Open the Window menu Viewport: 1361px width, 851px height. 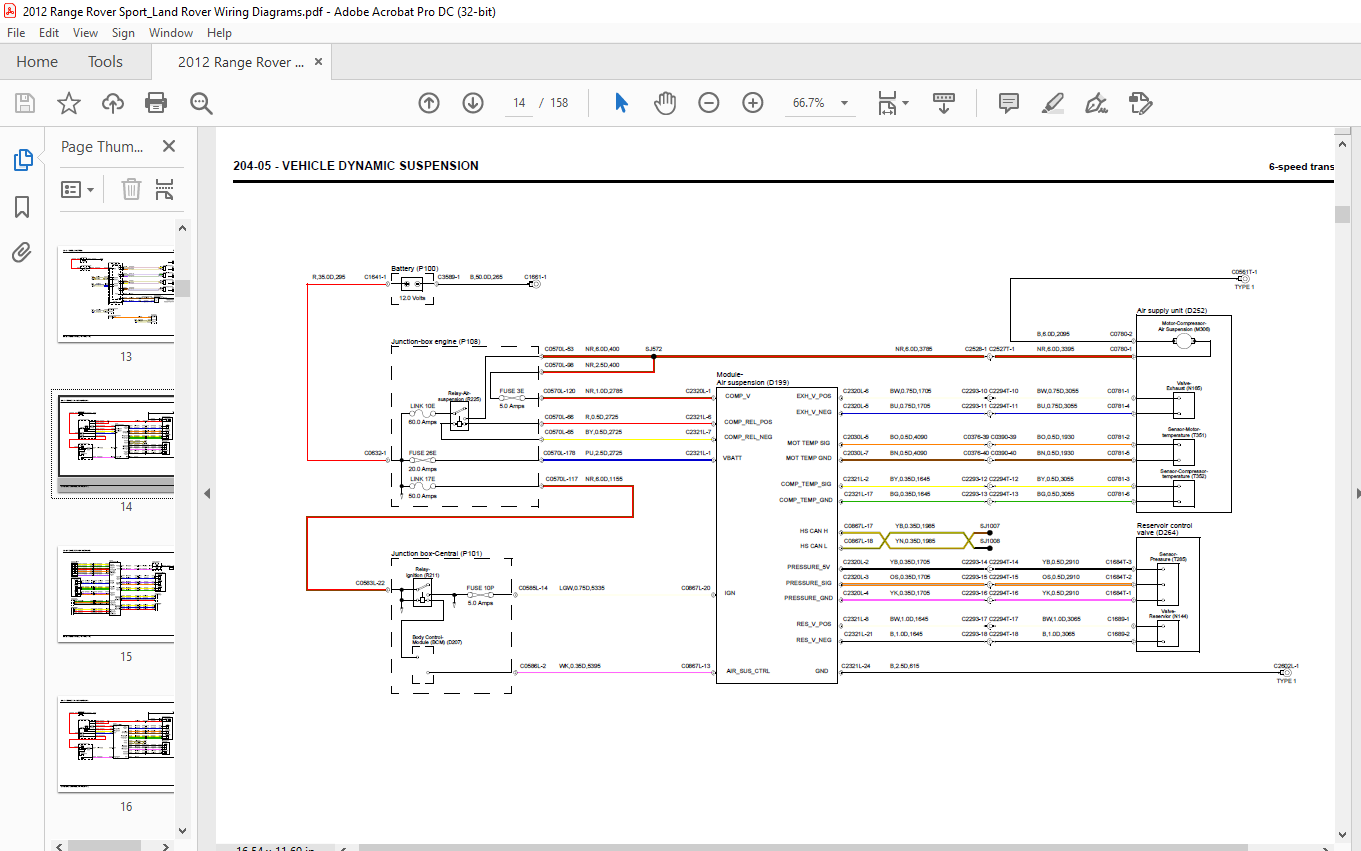pyautogui.click(x=171, y=33)
